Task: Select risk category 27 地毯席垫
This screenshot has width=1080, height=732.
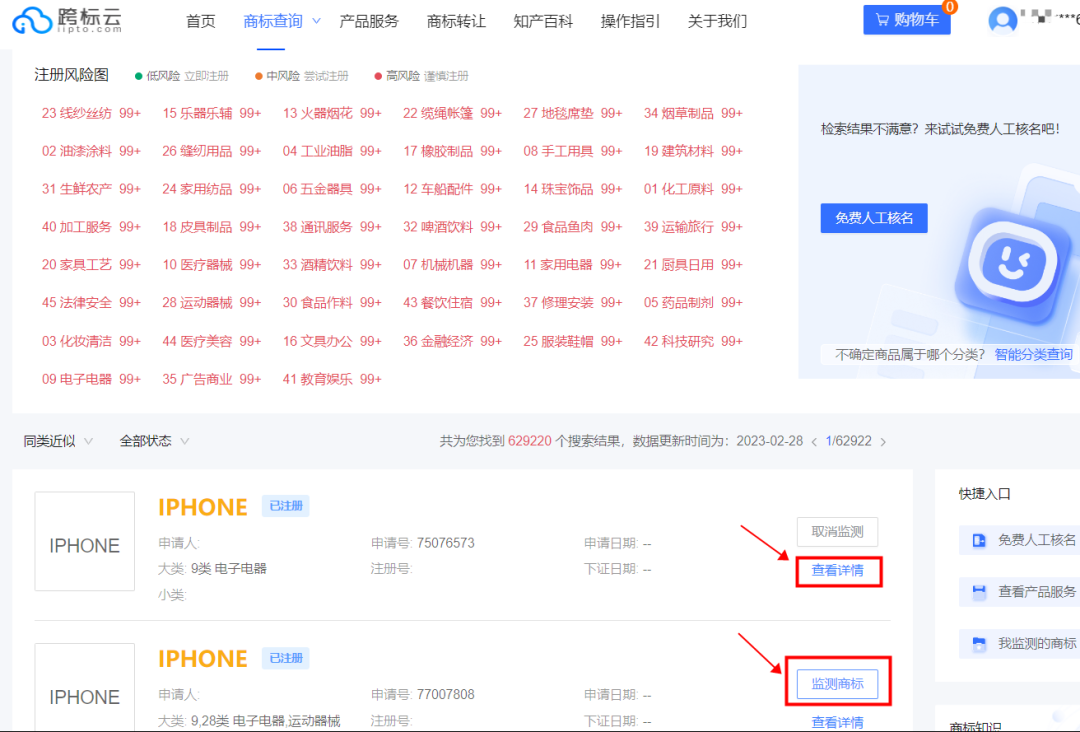Action: (x=572, y=113)
